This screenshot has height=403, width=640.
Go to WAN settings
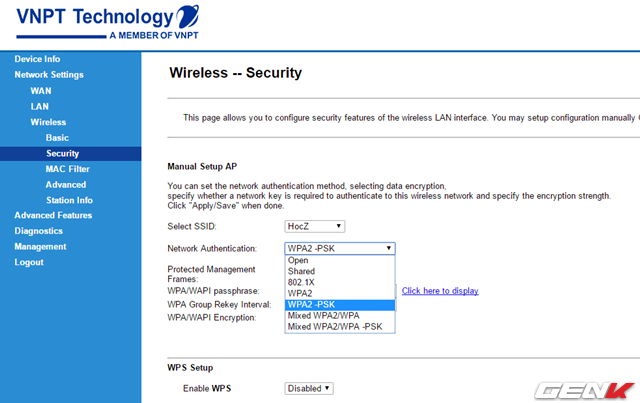41,91
